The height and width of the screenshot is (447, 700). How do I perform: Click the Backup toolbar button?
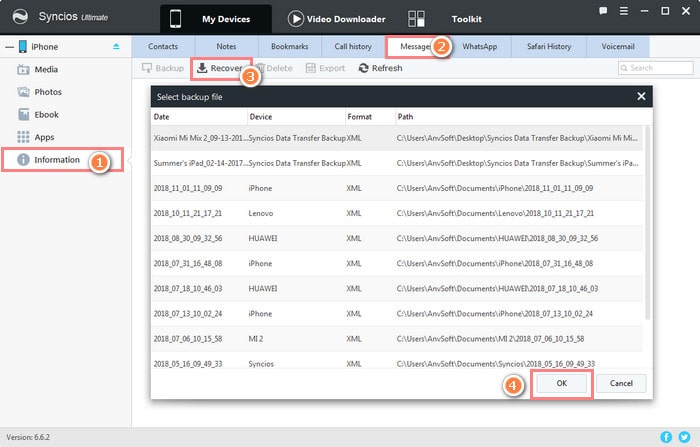click(162, 68)
